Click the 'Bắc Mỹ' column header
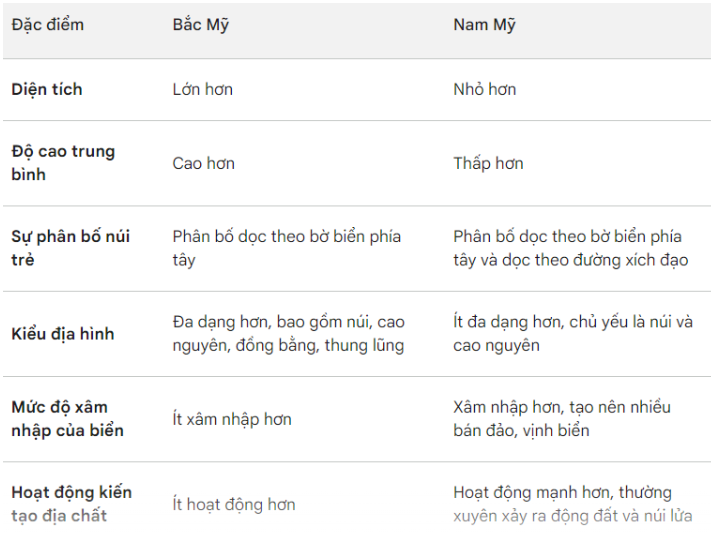Image resolution: width=711 pixels, height=534 pixels. (x=200, y=24)
